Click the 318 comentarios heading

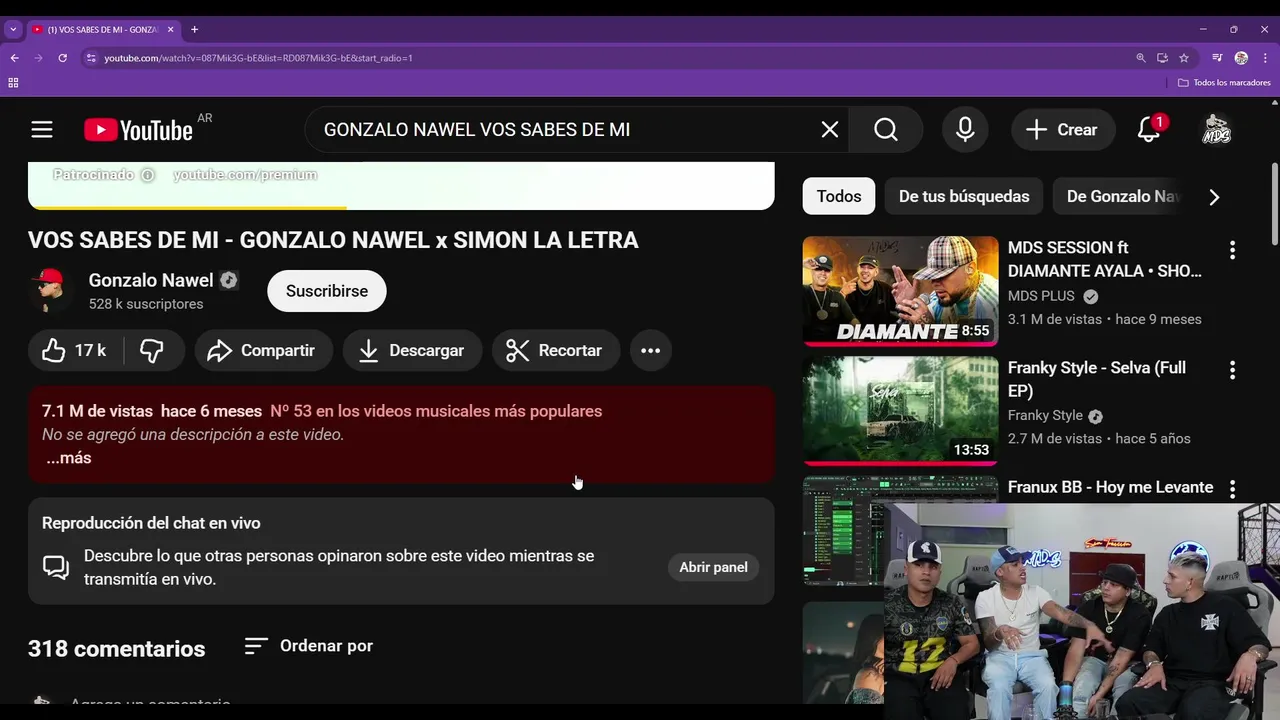(x=116, y=649)
